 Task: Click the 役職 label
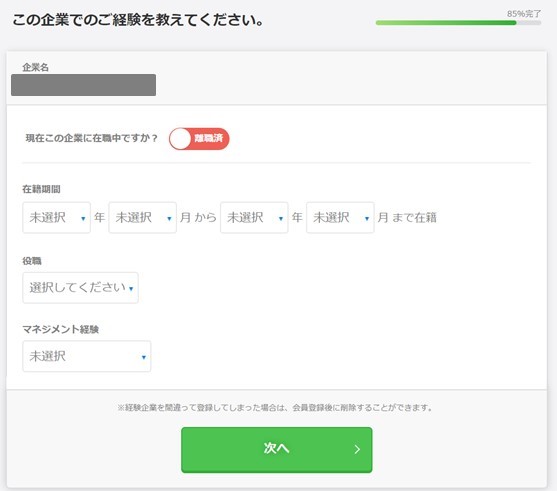pos(32,261)
